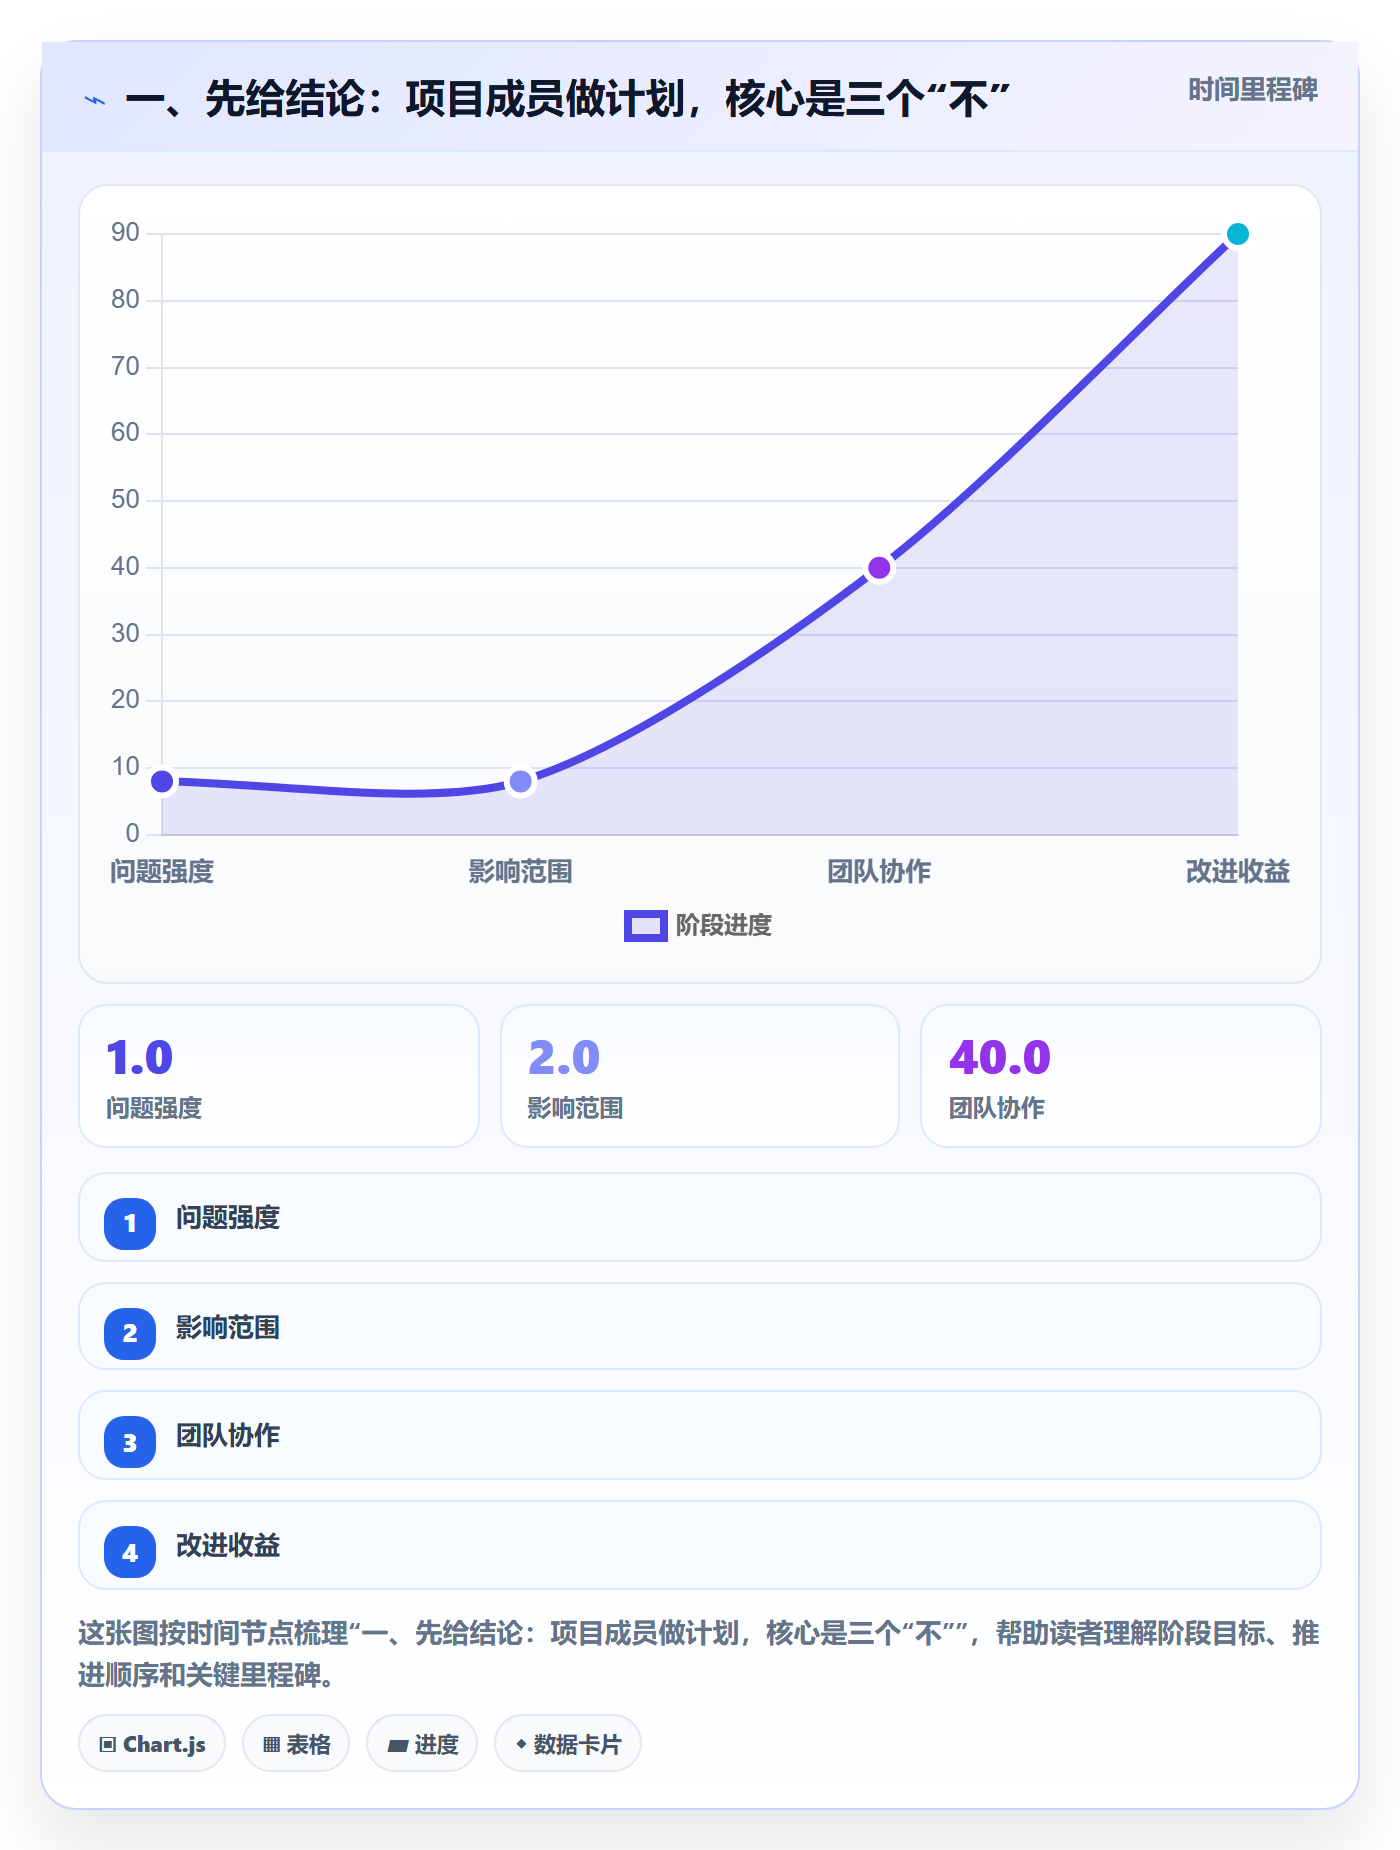1400x1850 pixels.
Task: Click the number 4 step badge
Action: tap(130, 1552)
